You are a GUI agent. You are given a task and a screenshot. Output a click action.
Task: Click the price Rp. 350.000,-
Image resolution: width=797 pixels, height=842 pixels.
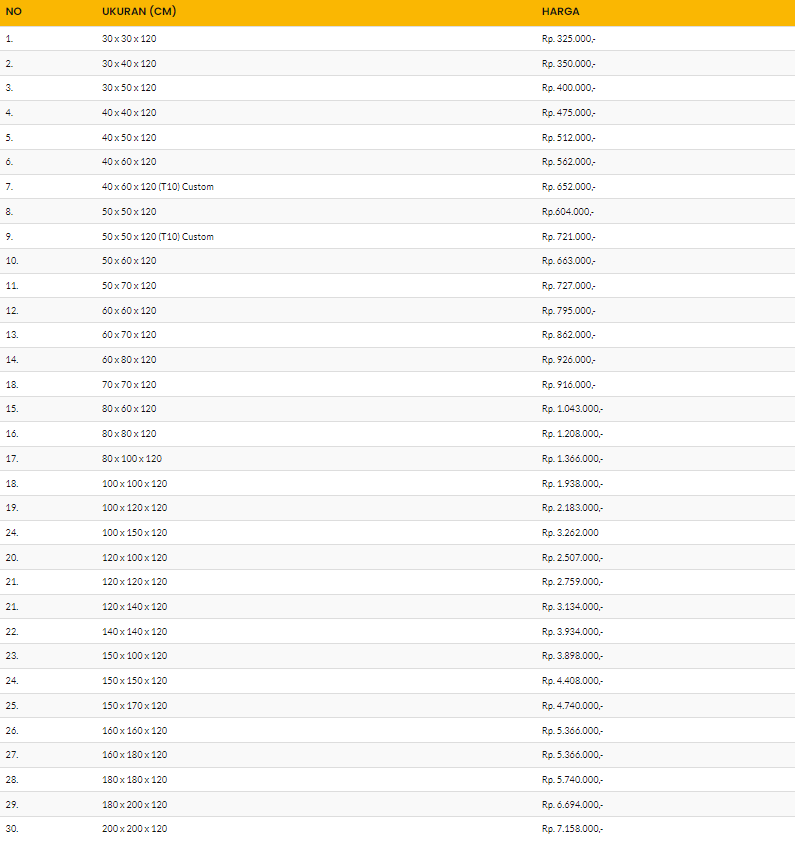(569, 63)
